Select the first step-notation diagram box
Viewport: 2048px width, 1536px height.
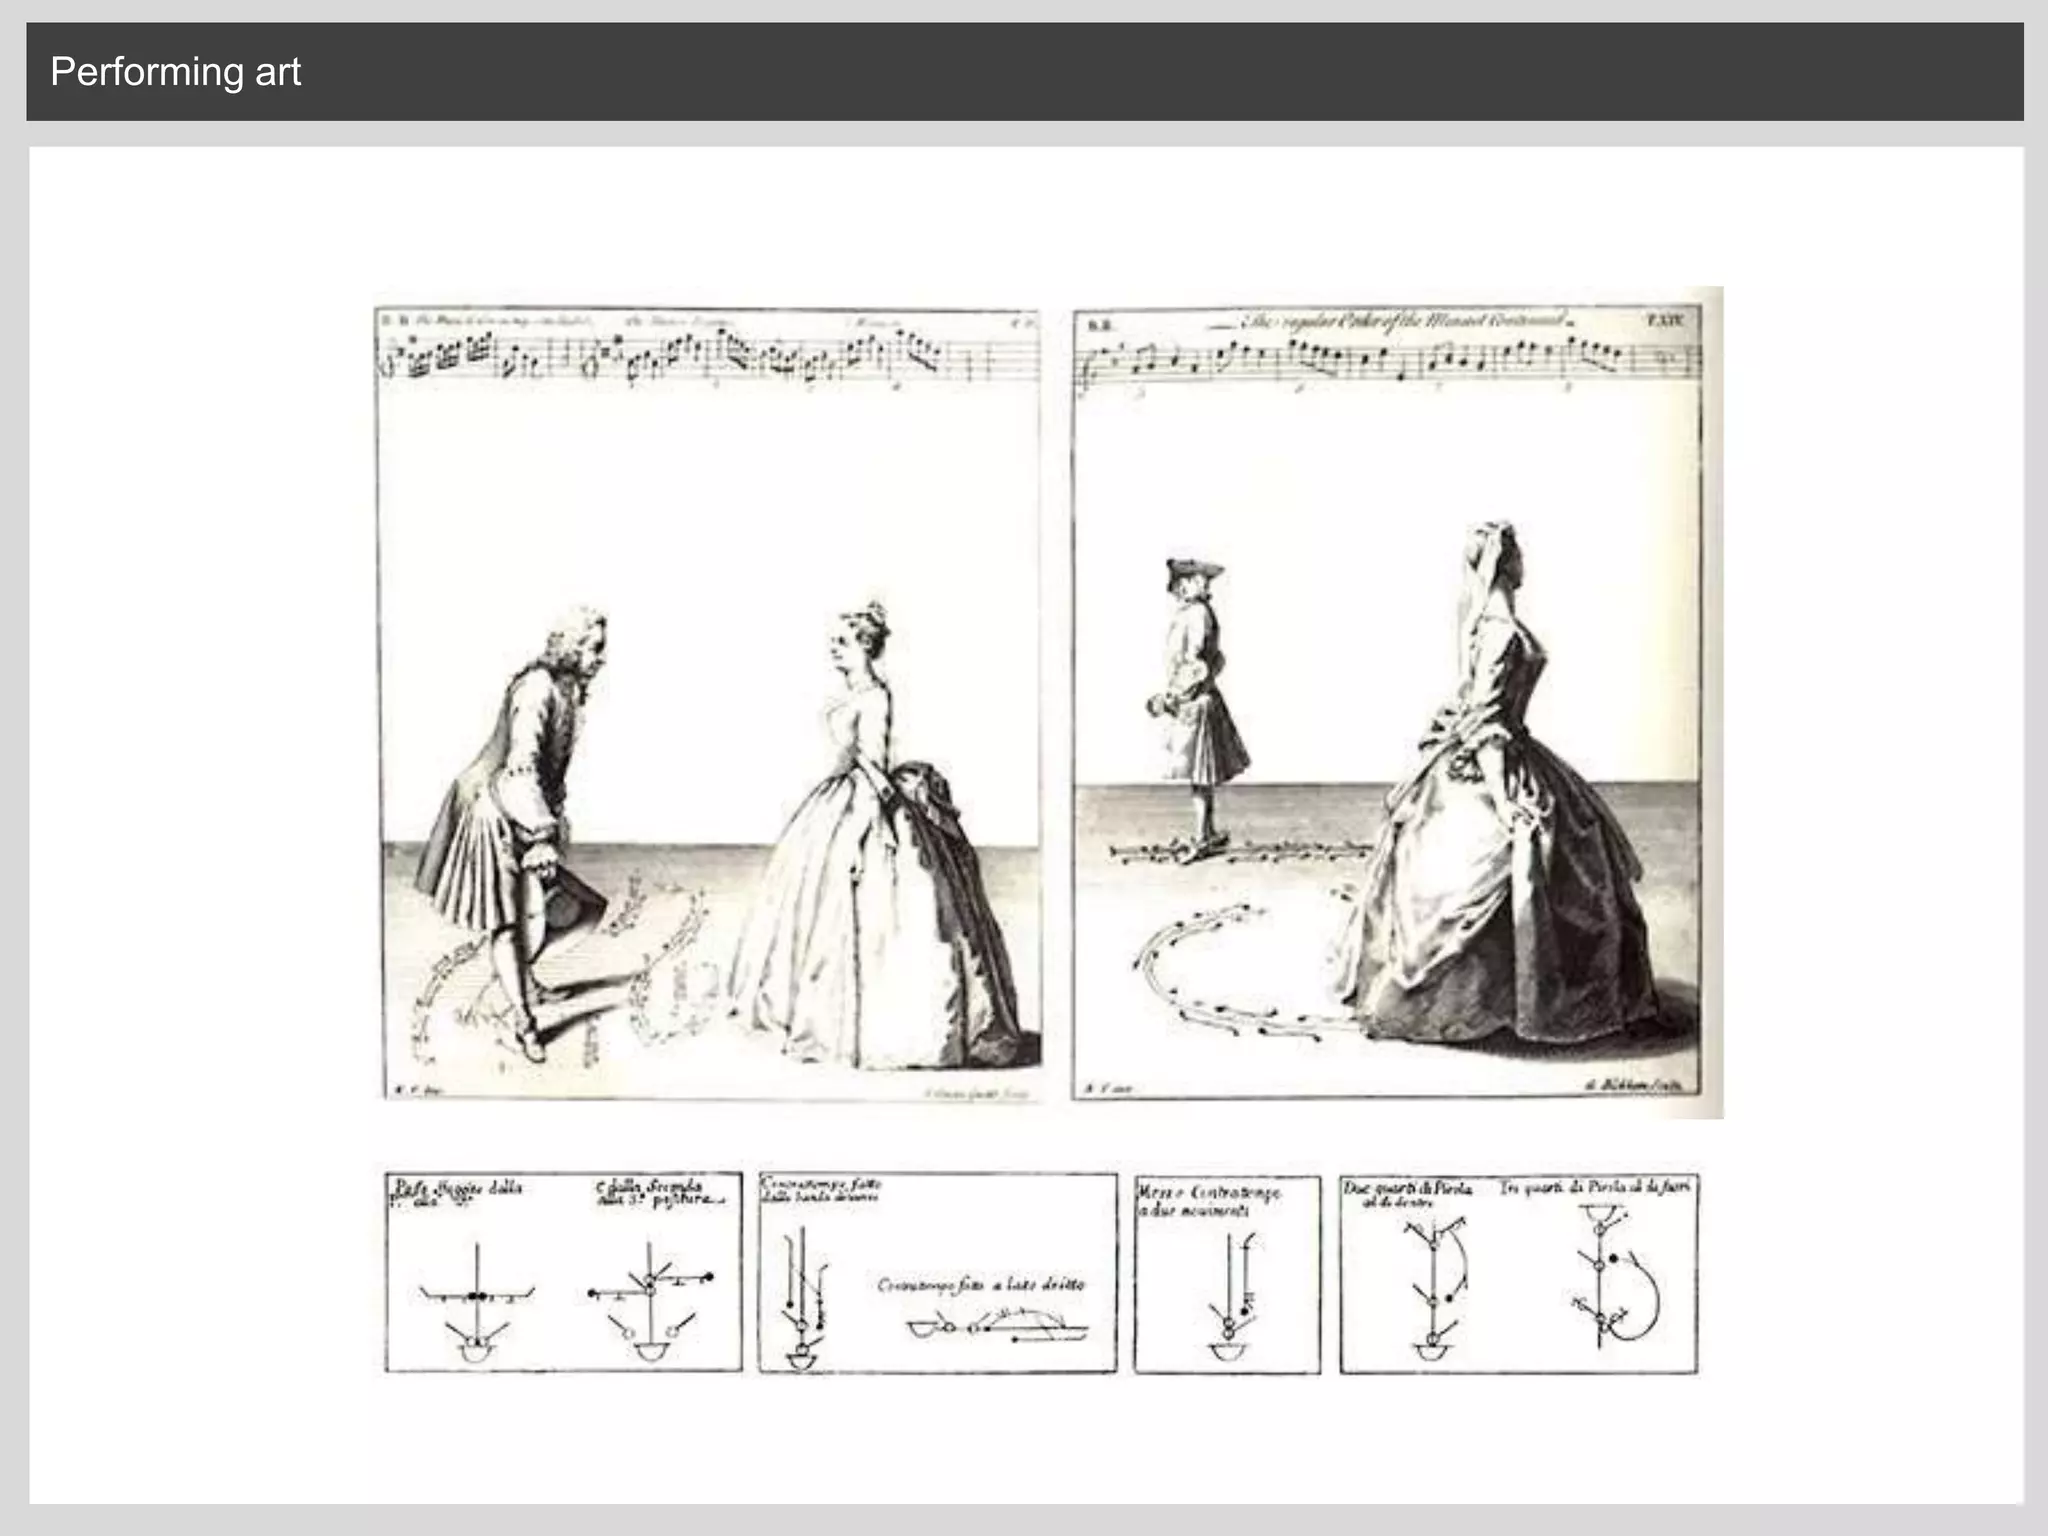coord(563,1272)
